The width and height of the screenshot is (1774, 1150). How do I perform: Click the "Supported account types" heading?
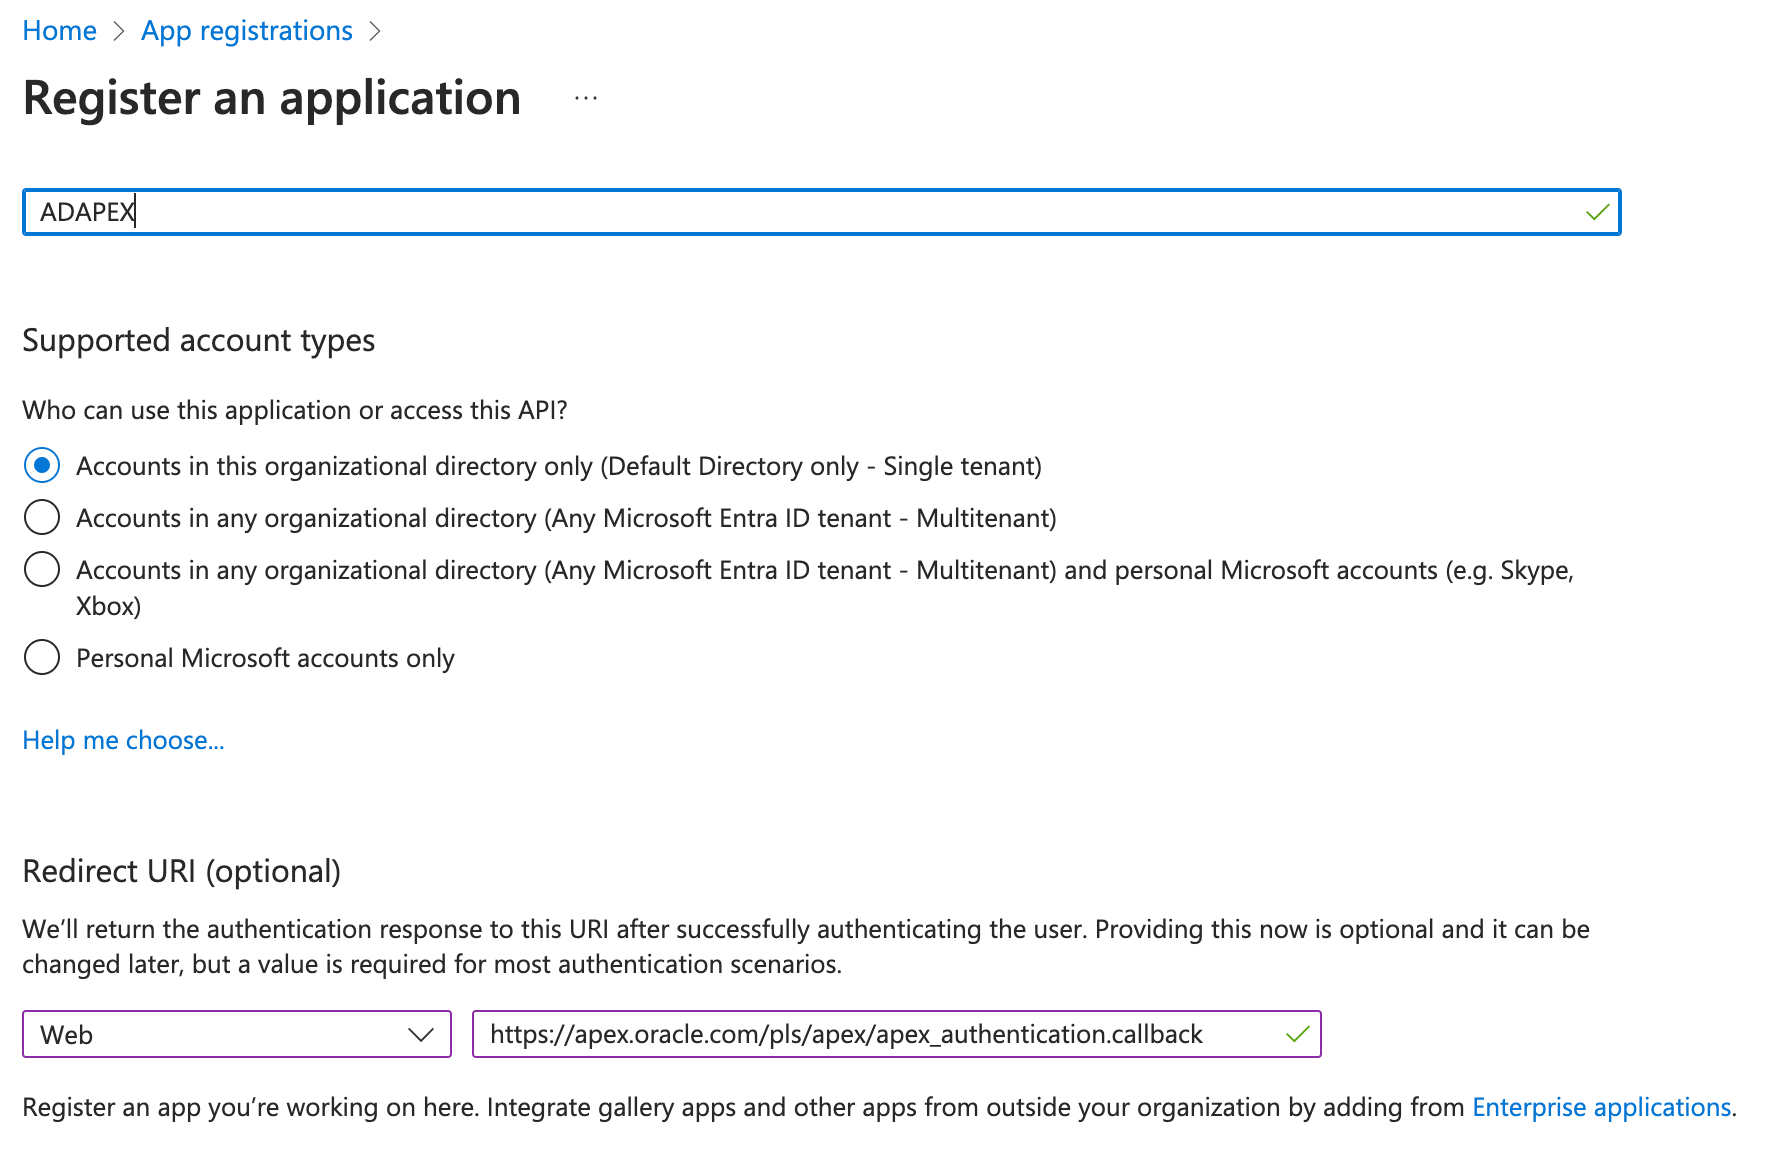198,340
